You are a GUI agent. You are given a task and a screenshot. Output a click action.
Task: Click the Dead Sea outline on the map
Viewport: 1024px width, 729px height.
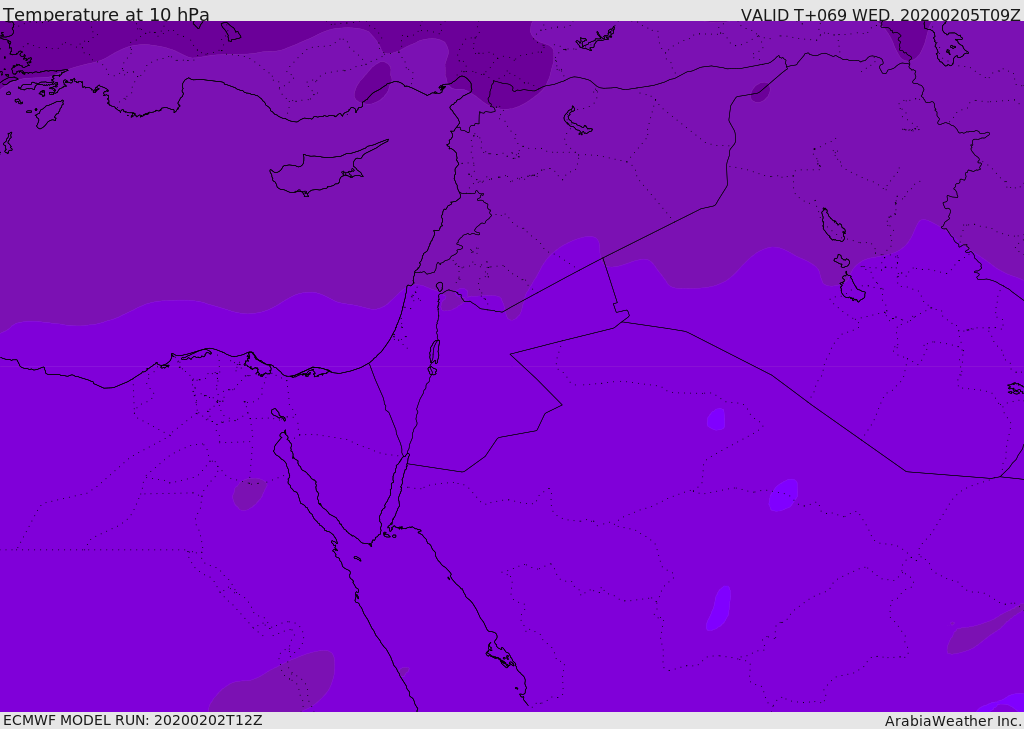pos(434,355)
